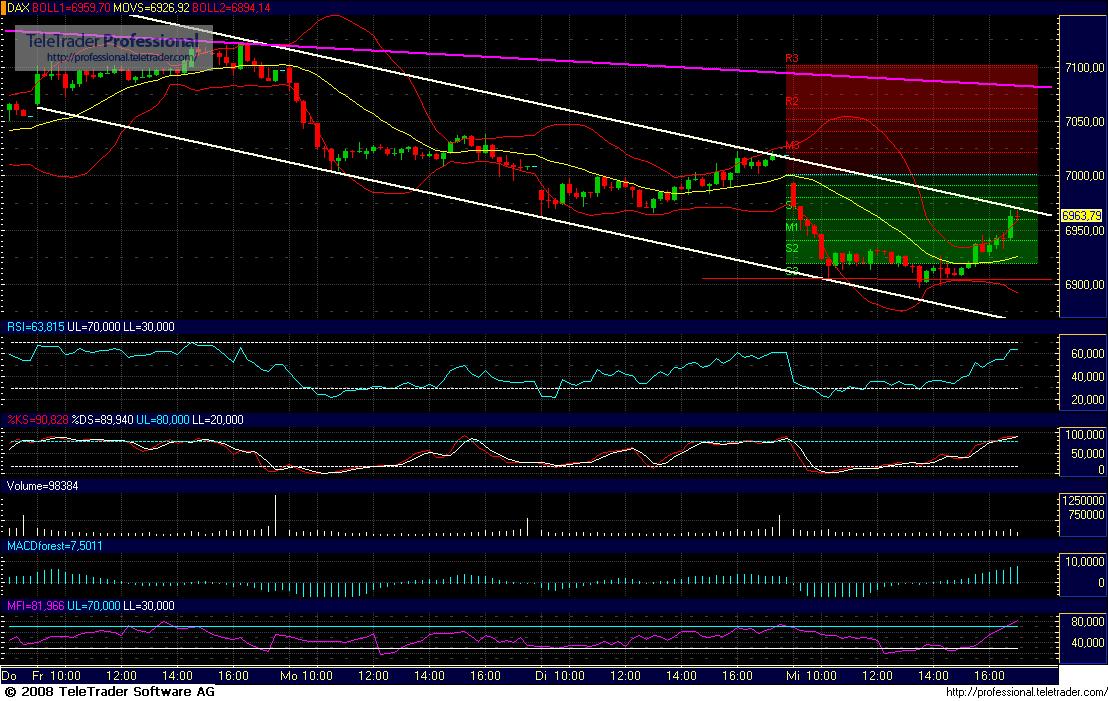Image resolution: width=1108 pixels, height=701 pixels.
Task: Click UL=70,000 in the RSI panel header
Action: [93, 327]
